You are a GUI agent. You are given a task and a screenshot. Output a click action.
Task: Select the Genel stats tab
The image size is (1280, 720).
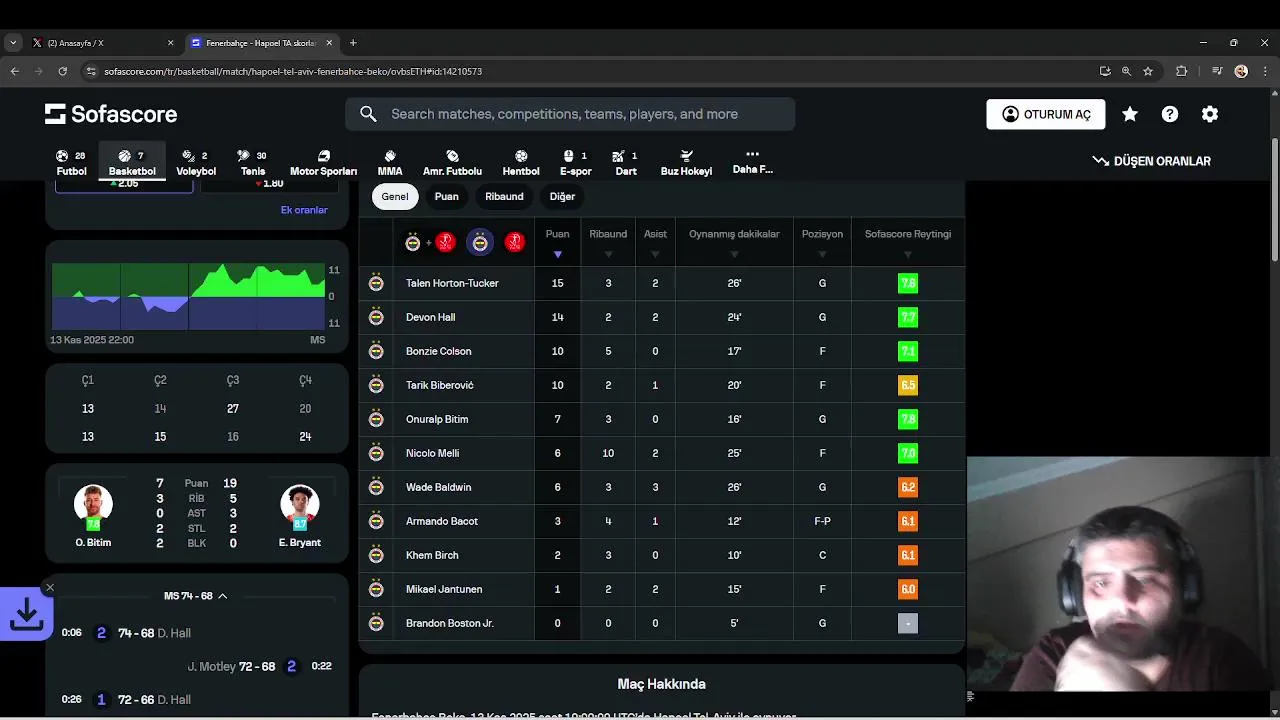(x=395, y=196)
